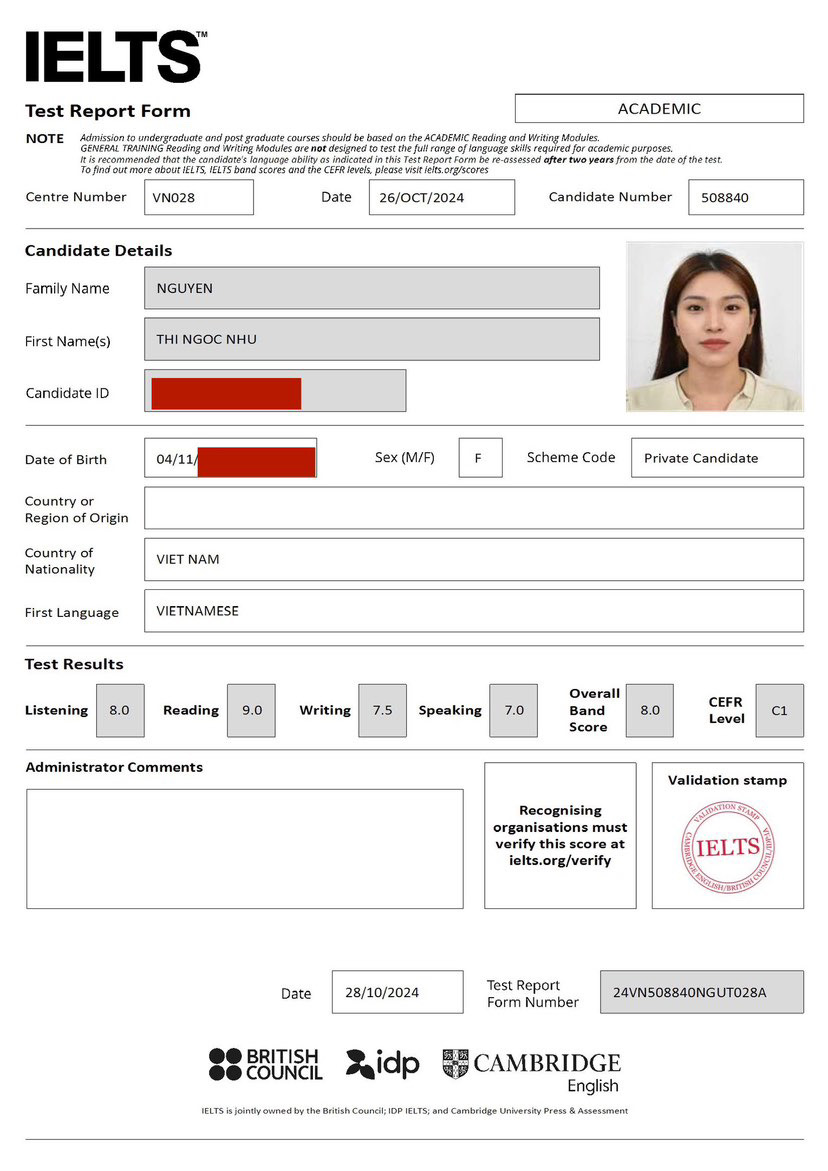Image resolution: width=828 pixels, height=1171 pixels.
Task: Click the Country of Nationality field VIET NAM
Action: (475, 559)
